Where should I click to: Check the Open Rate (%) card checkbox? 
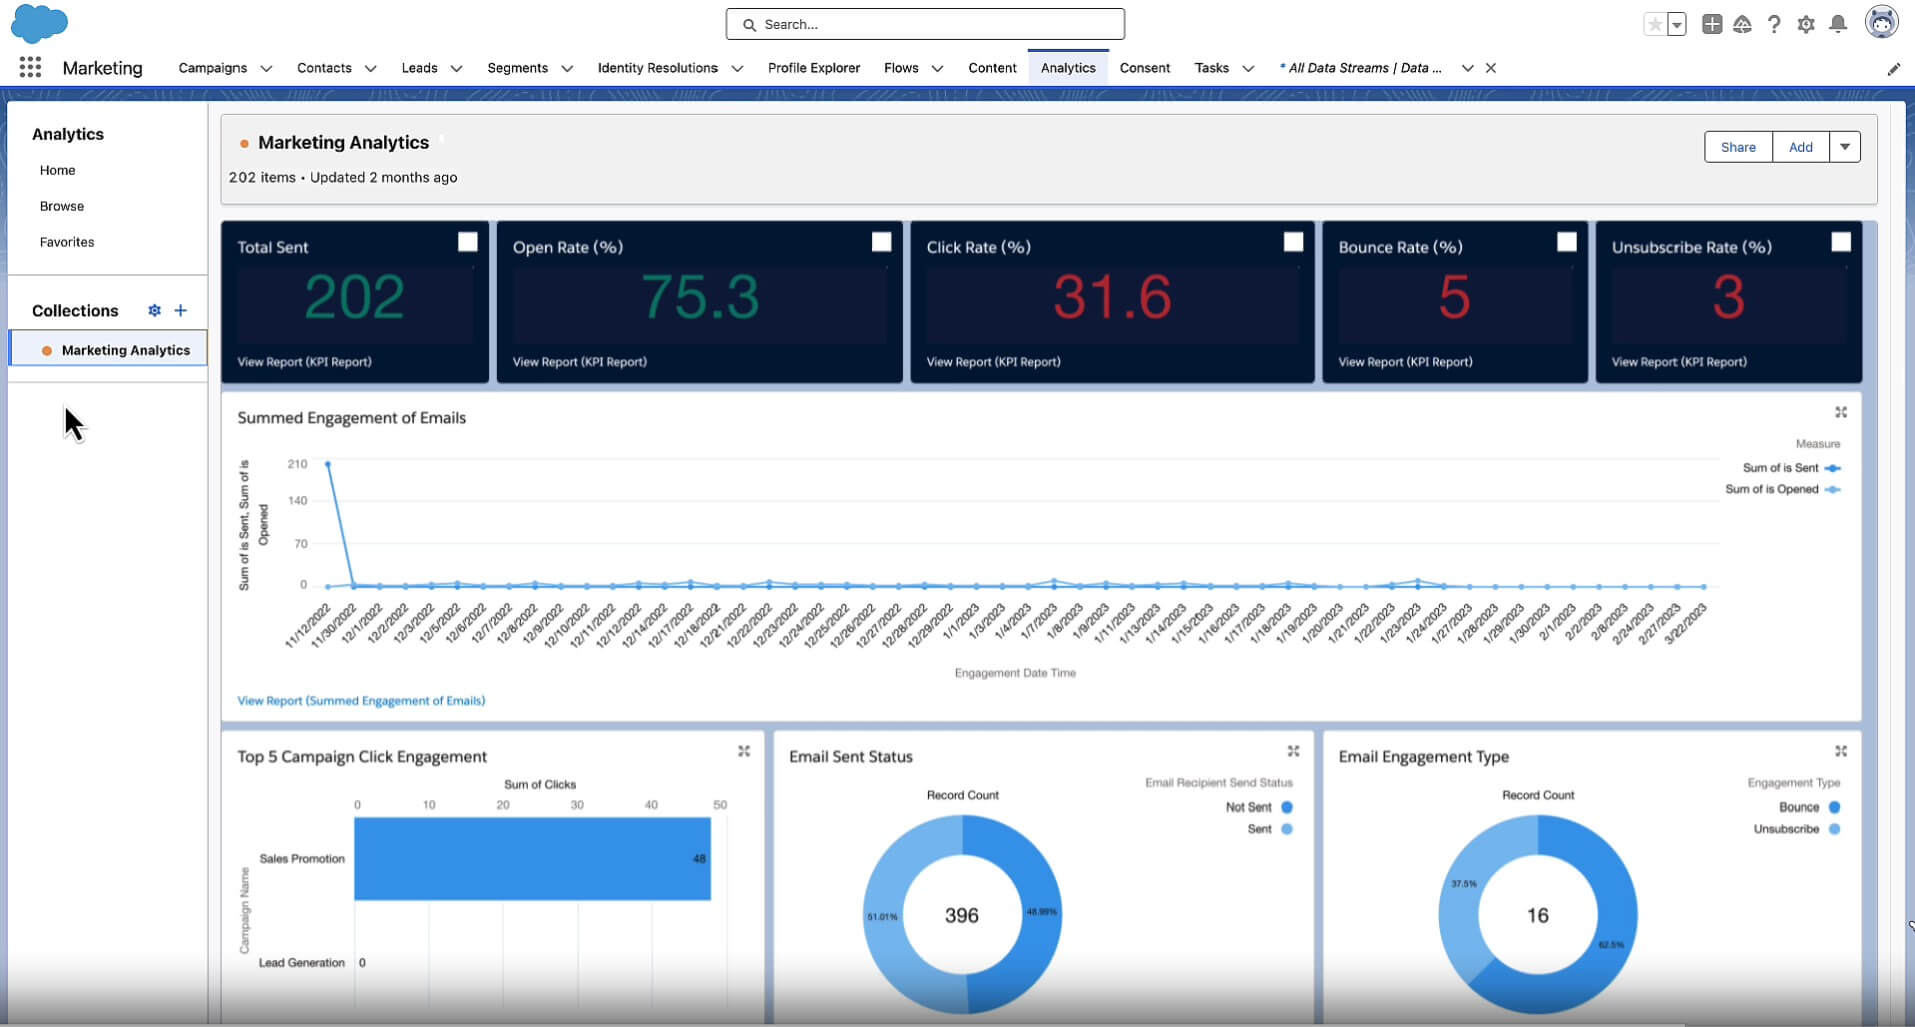(x=881, y=242)
